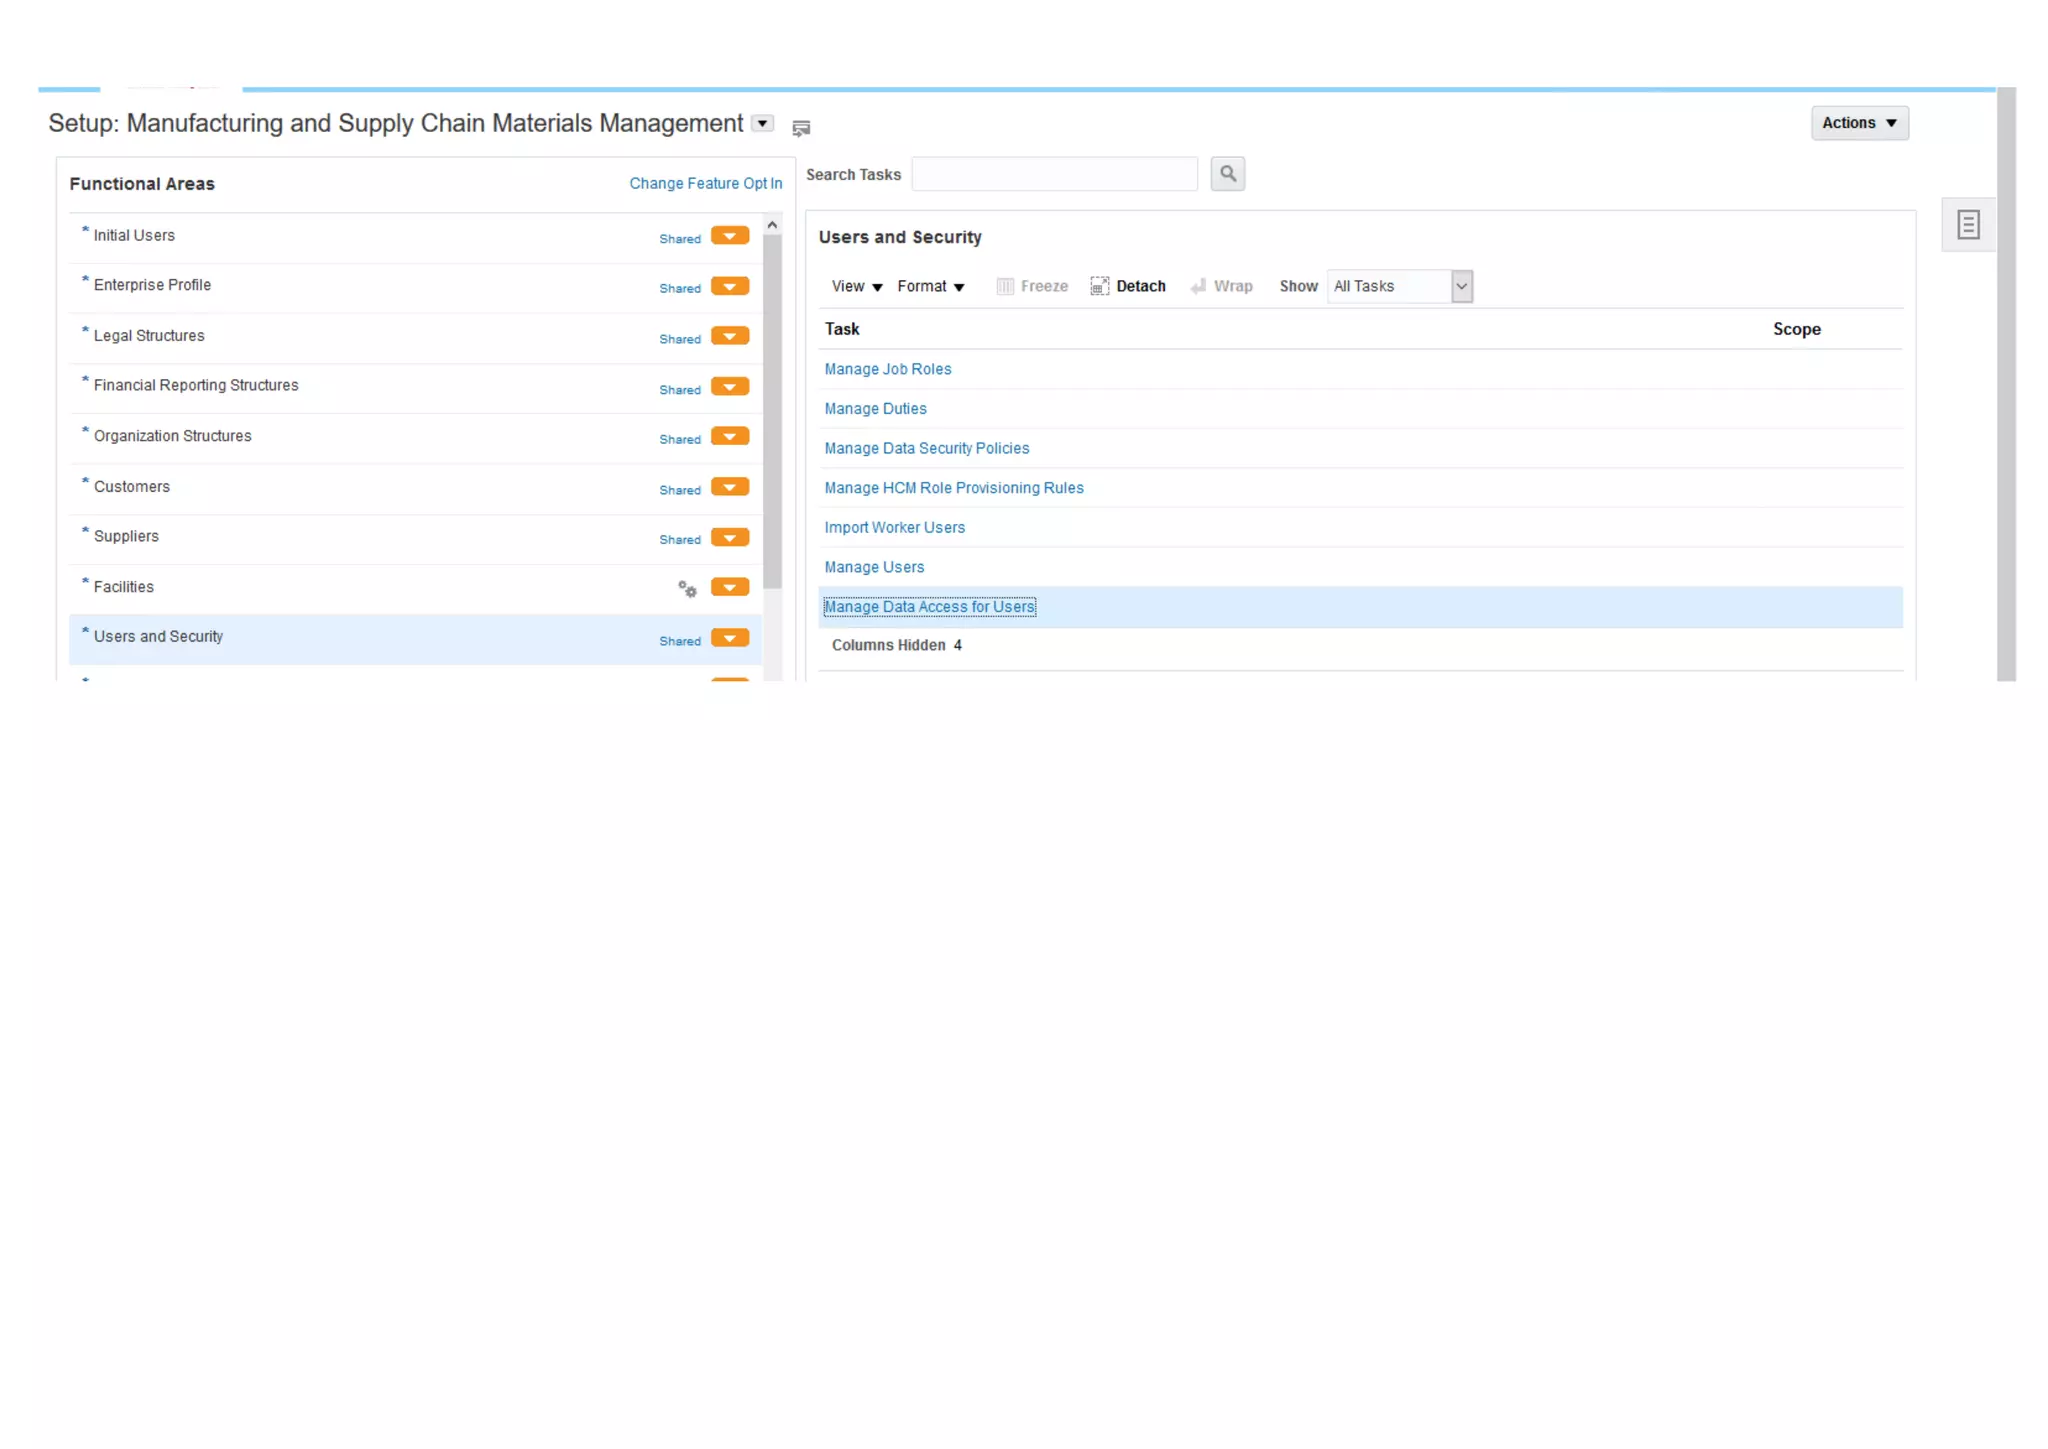
Task: Click the comment icon beside setup title
Action: tap(801, 127)
